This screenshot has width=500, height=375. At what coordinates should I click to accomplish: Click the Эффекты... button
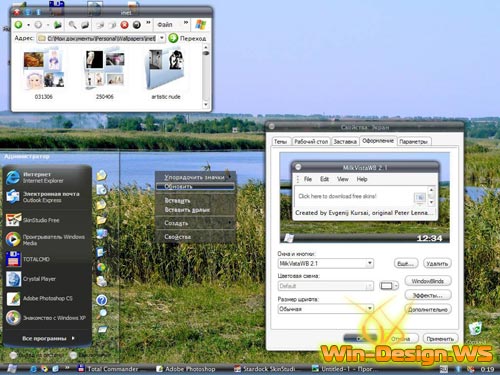pyautogui.click(x=428, y=295)
